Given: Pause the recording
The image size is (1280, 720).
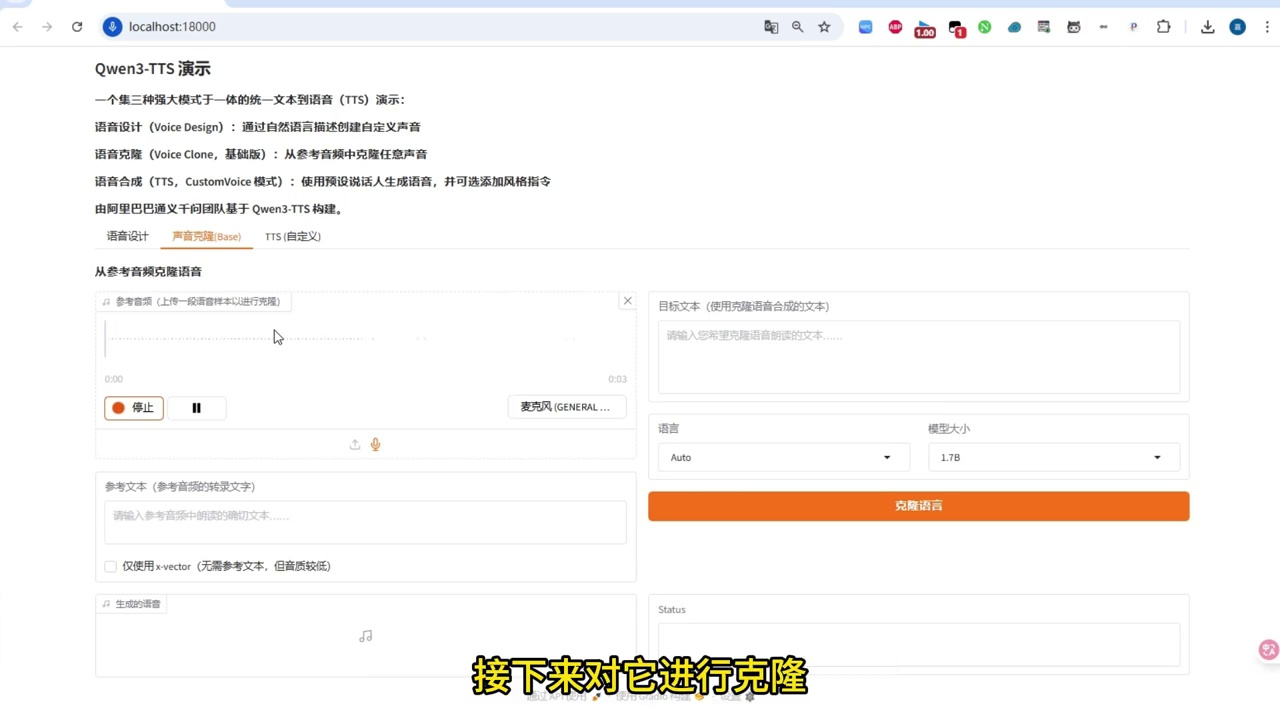Looking at the screenshot, I should (x=196, y=407).
